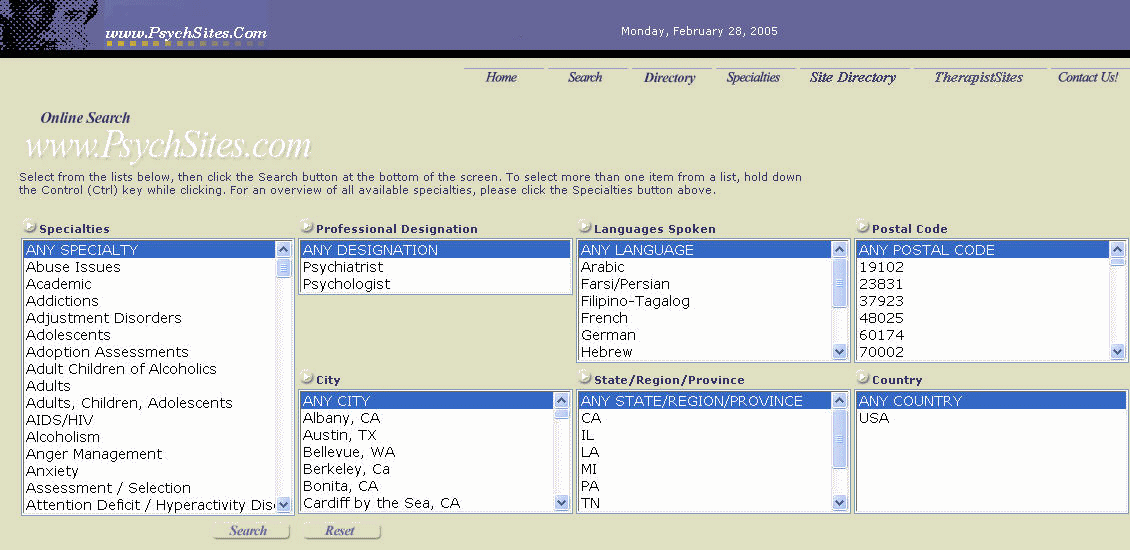Select AIDS/HIV specialty

pyautogui.click(x=149, y=420)
